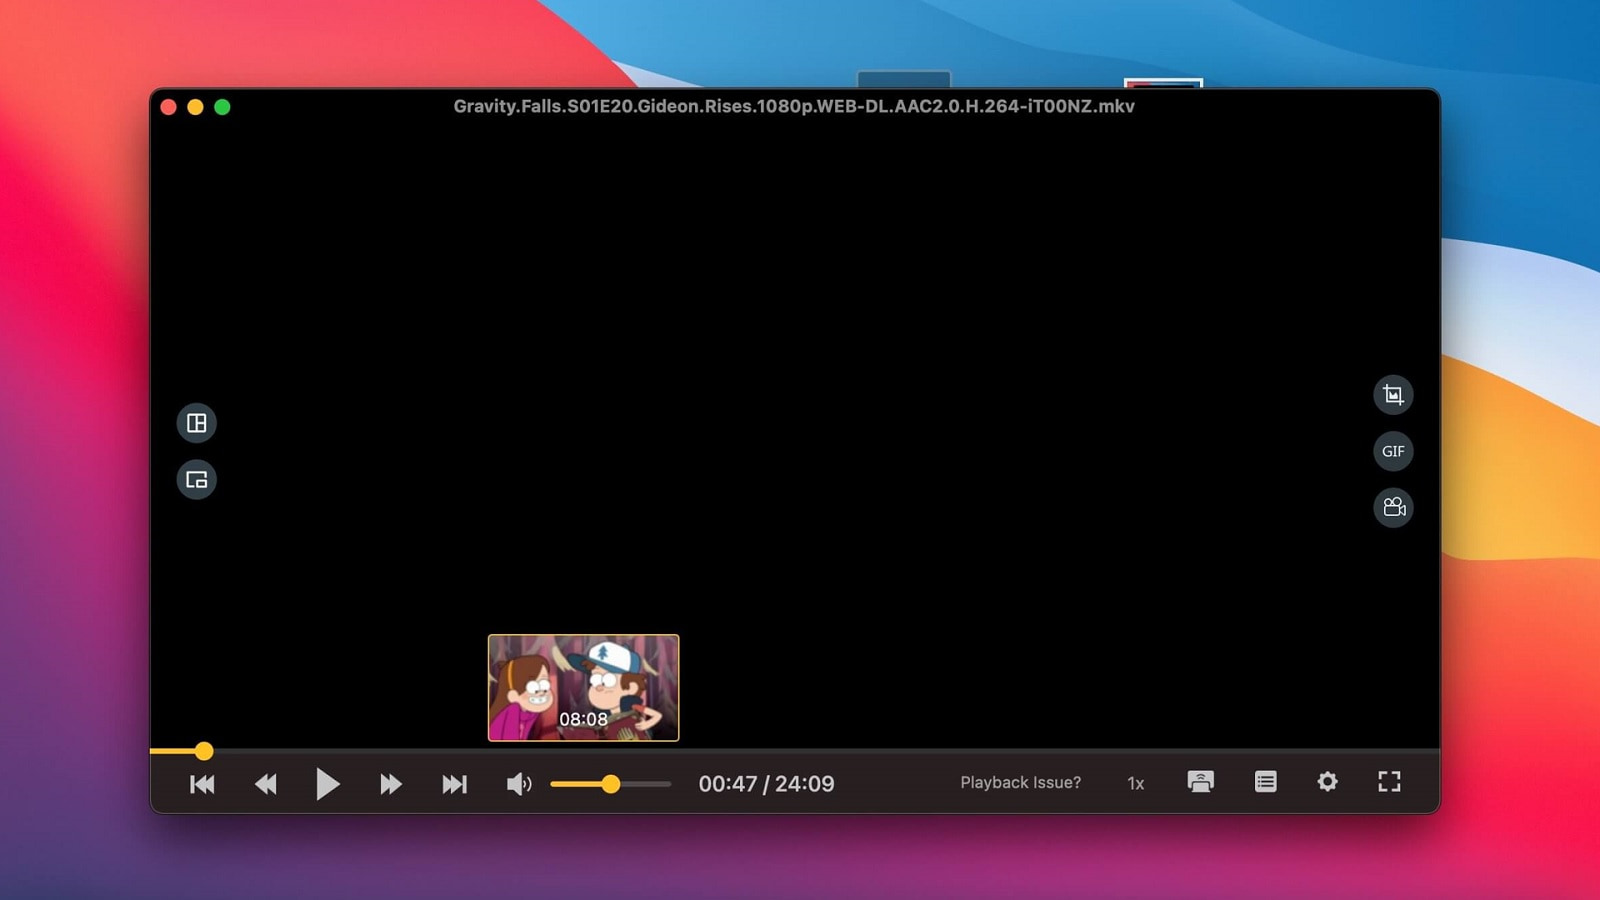Click the Playback Issue? link

pos(1020,783)
